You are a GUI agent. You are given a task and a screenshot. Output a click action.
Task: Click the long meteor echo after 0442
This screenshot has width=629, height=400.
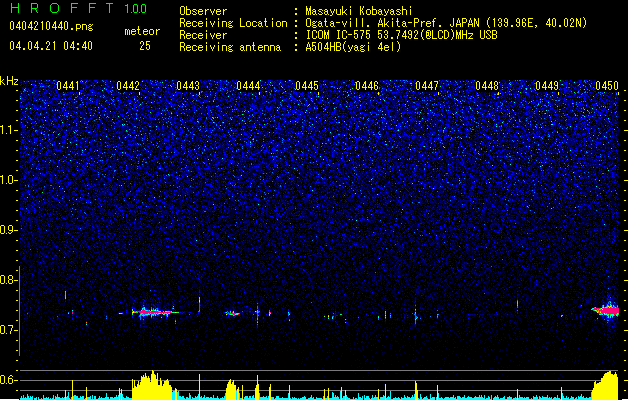154,312
